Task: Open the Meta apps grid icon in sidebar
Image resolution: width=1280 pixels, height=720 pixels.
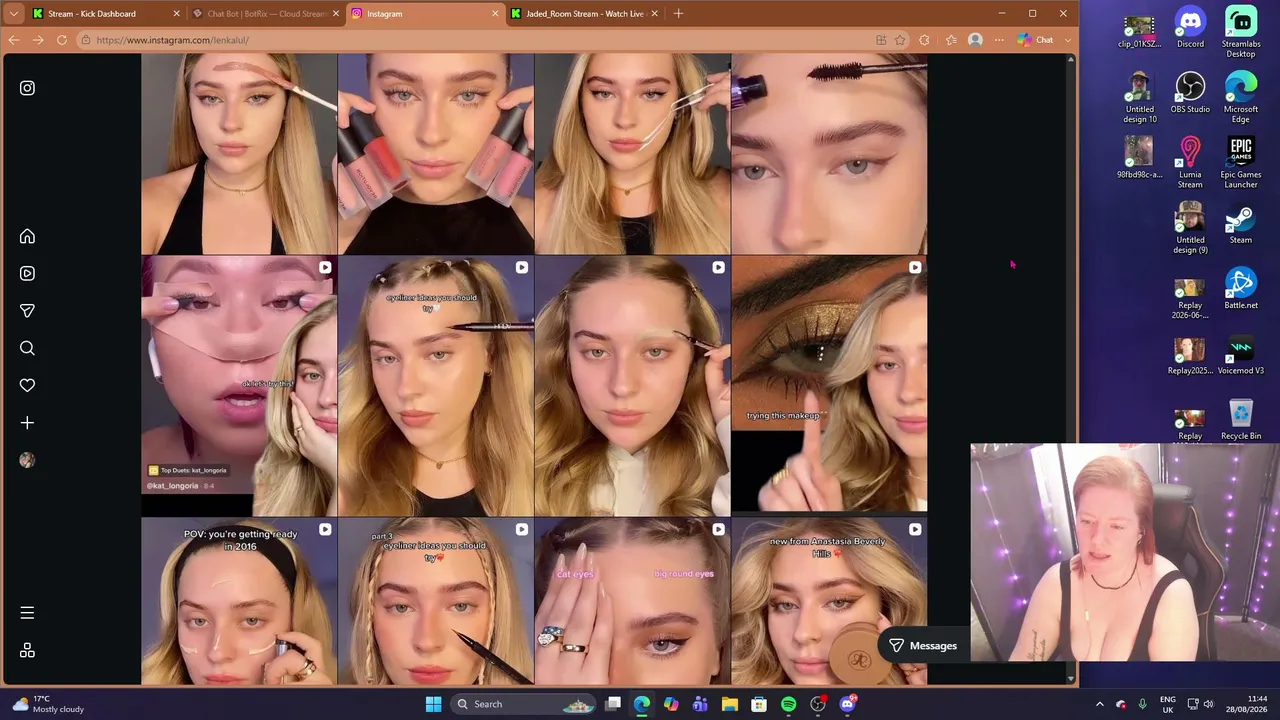Action: pos(27,650)
